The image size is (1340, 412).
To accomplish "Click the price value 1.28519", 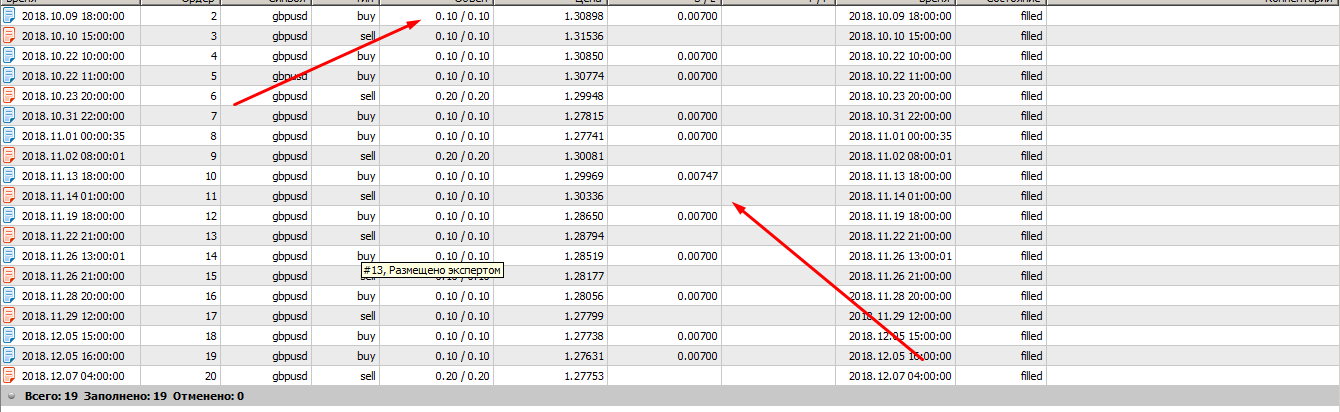I will coord(585,256).
